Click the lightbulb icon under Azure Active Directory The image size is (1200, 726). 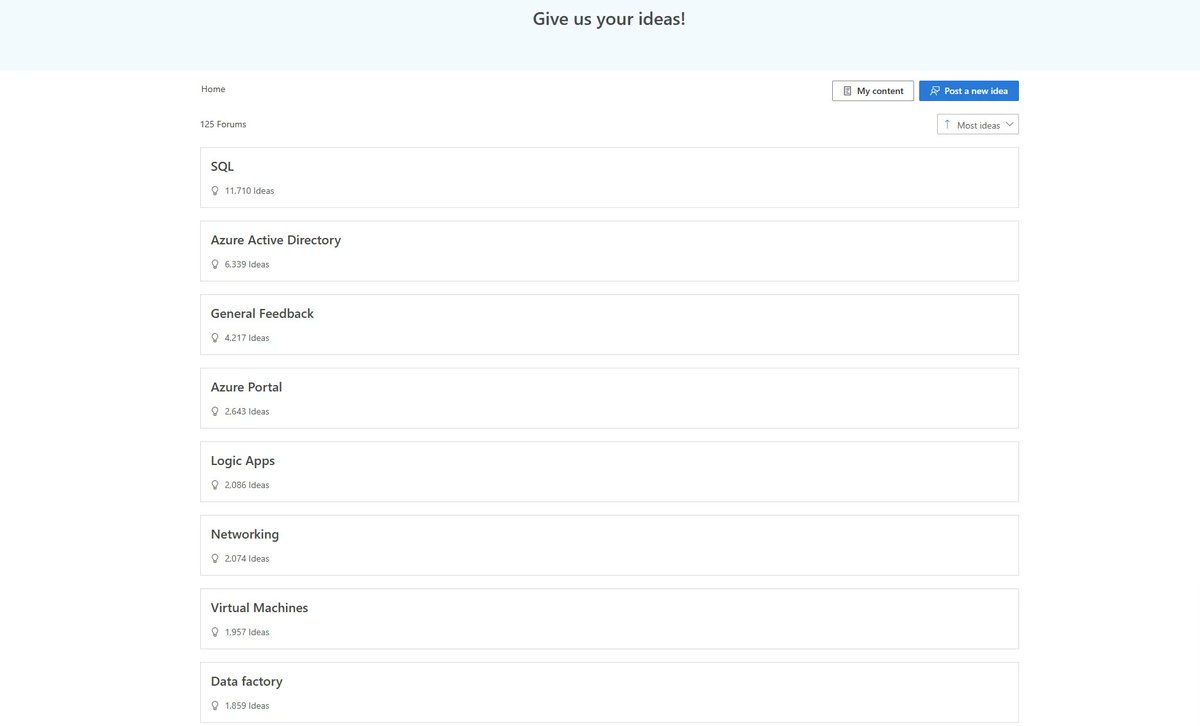click(x=215, y=264)
